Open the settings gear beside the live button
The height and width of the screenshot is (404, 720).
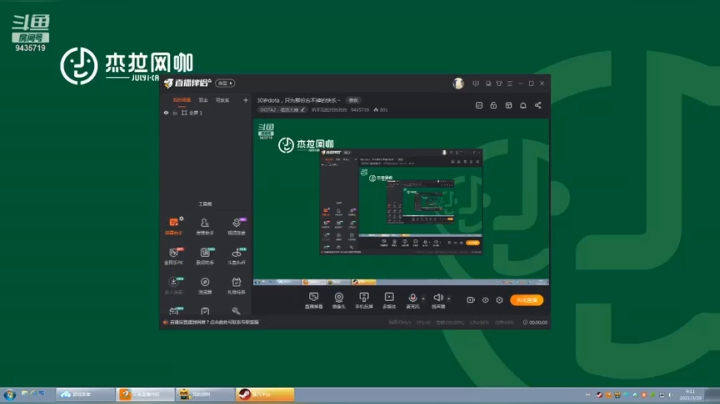[500, 300]
